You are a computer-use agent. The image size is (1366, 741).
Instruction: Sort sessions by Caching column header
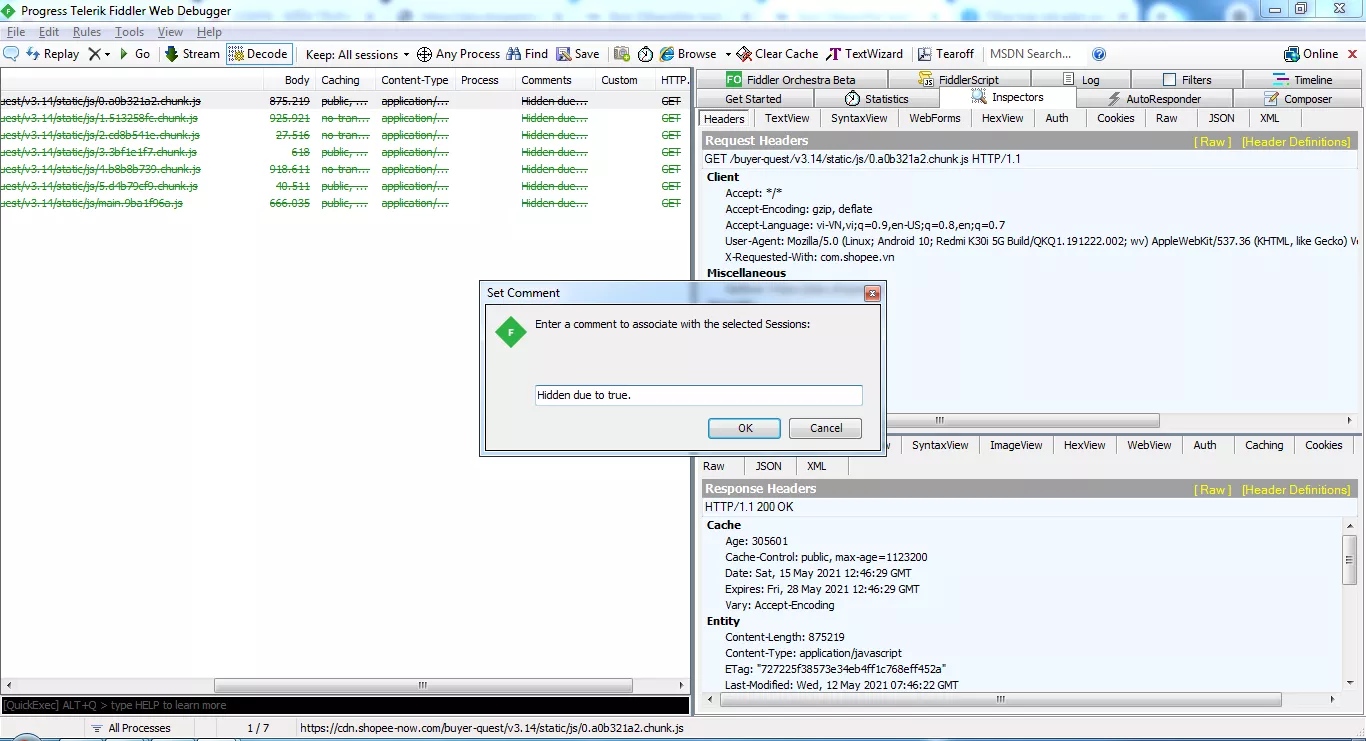coord(344,80)
